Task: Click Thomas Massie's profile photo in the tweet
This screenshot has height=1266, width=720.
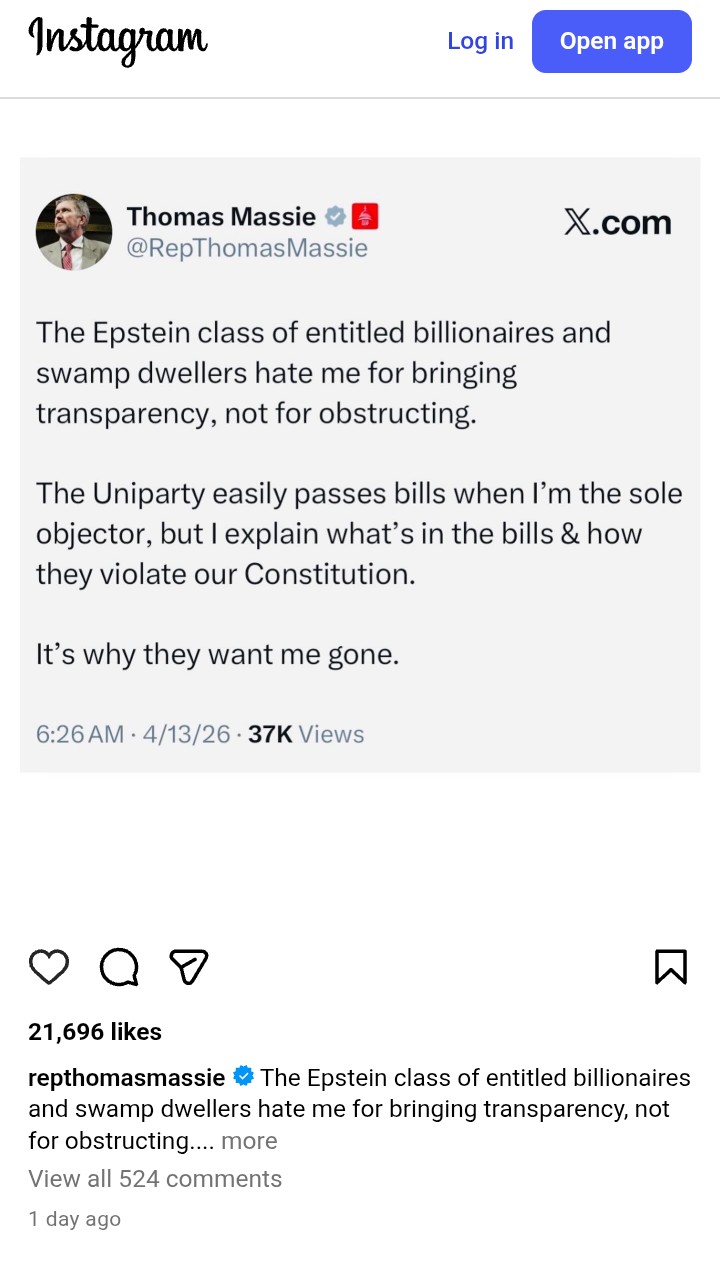Action: (x=74, y=232)
